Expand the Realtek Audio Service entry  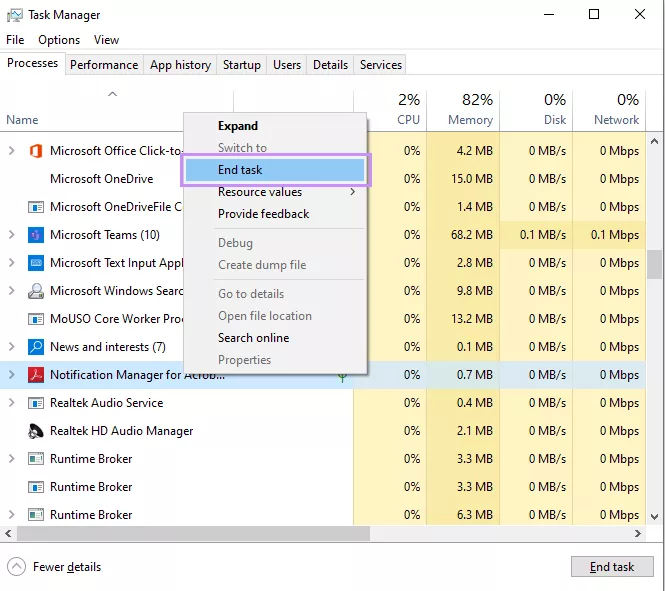coord(12,403)
